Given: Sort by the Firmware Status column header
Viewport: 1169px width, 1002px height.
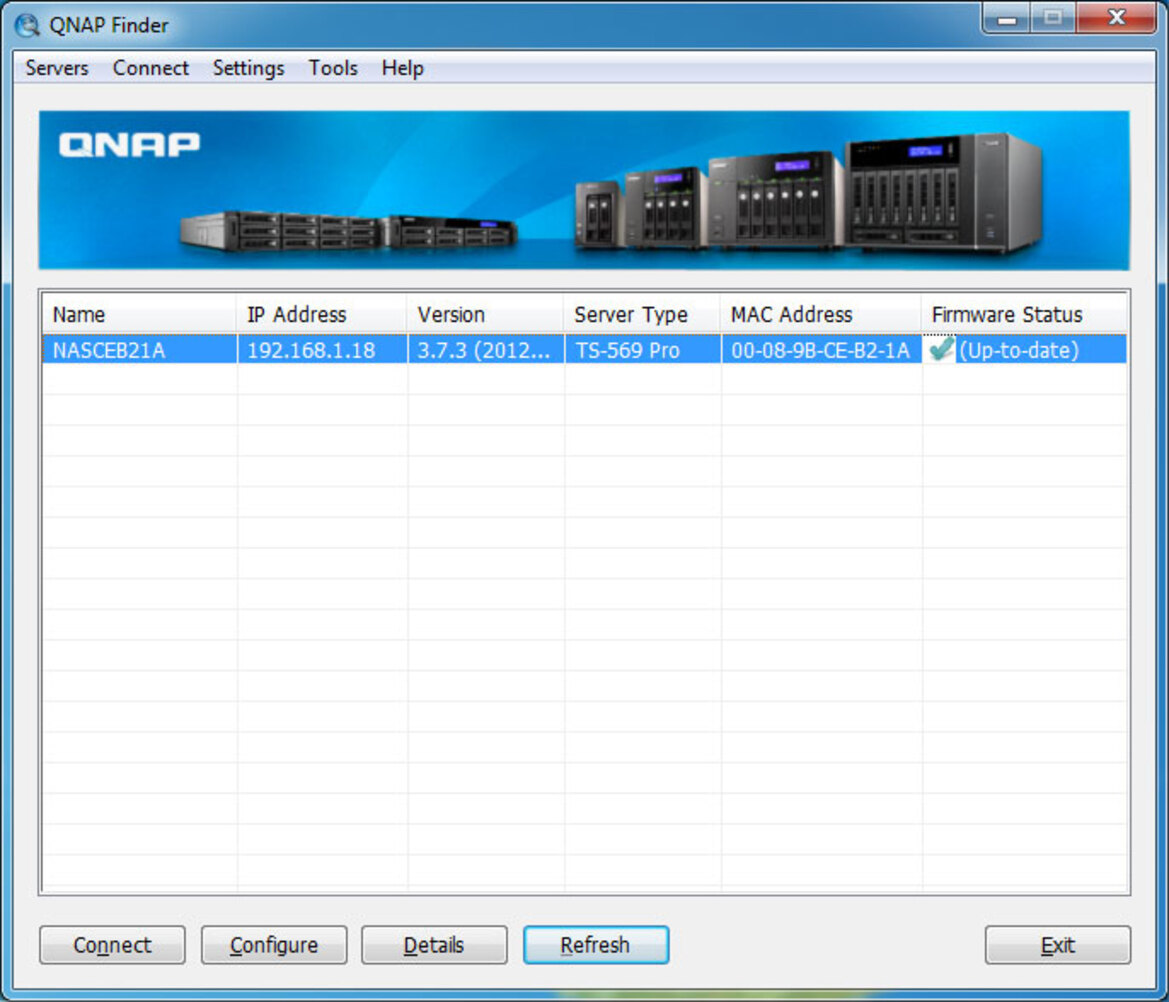Looking at the screenshot, I should coord(1024,314).
